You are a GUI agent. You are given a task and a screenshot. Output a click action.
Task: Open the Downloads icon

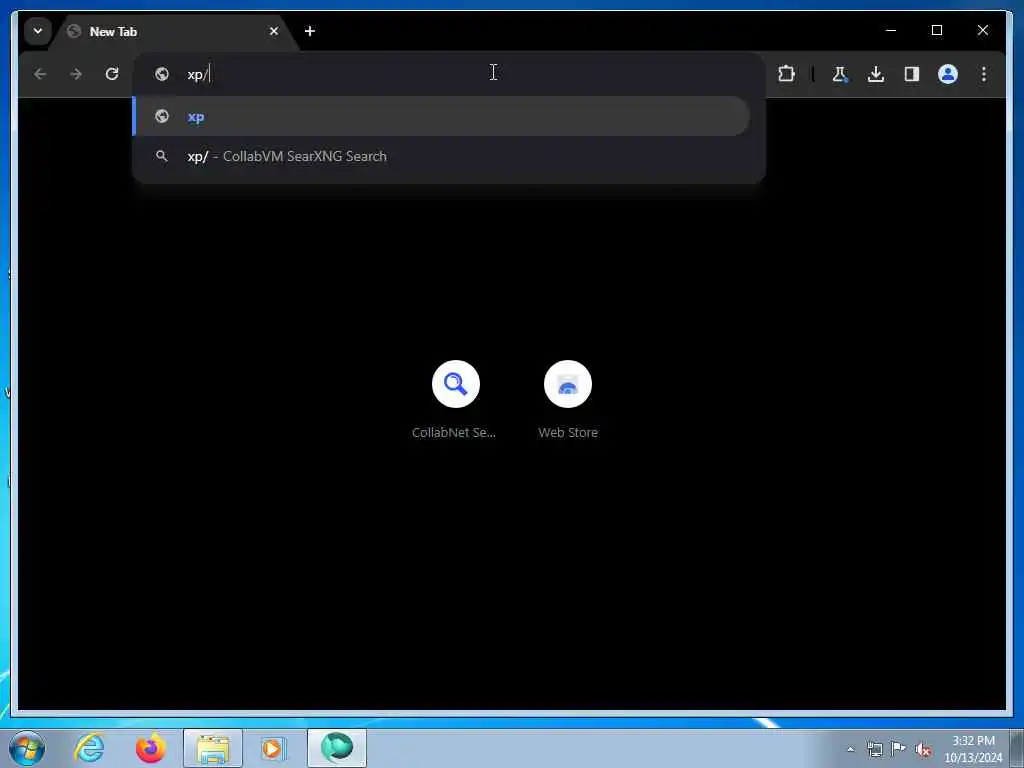click(876, 74)
